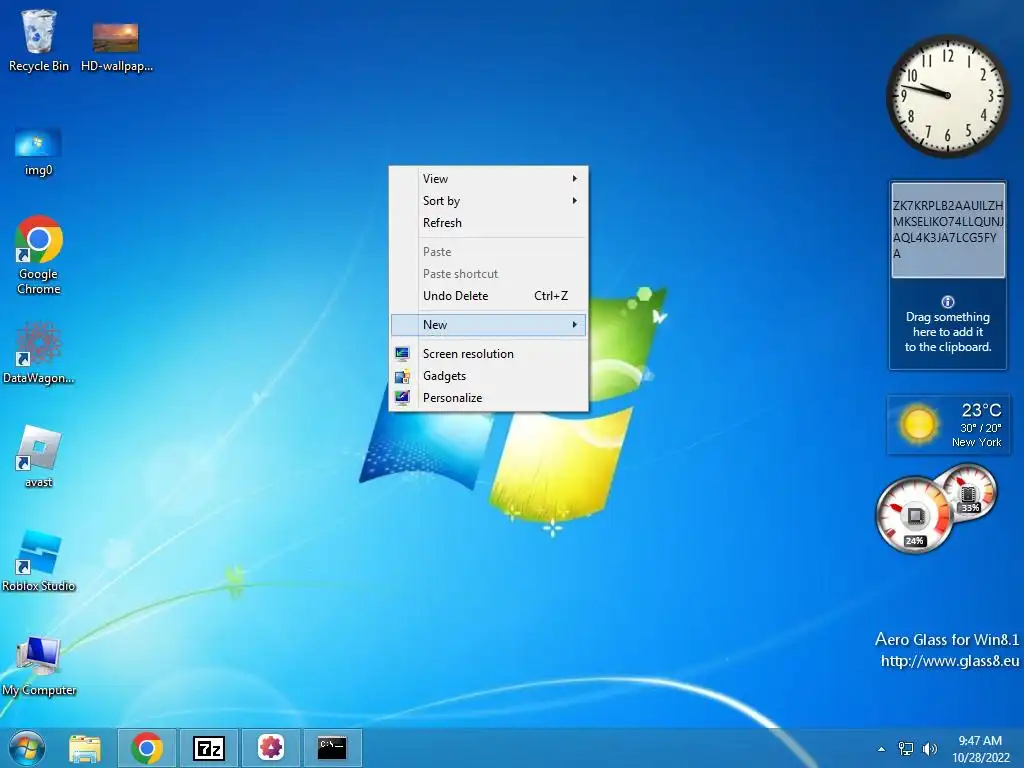The image size is (1024, 768).
Task: Choose Personalize from context menu
Action: (x=488, y=398)
